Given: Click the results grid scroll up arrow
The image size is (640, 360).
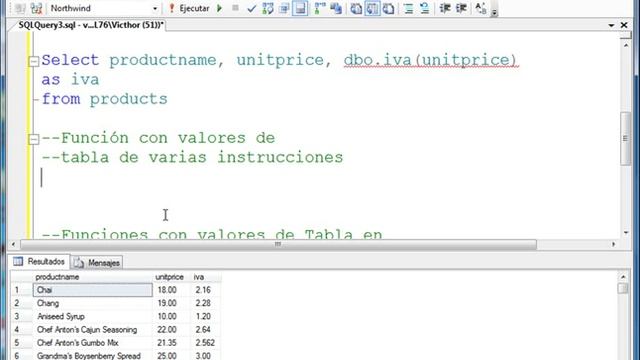Looking at the screenshot, I should 623,277.
